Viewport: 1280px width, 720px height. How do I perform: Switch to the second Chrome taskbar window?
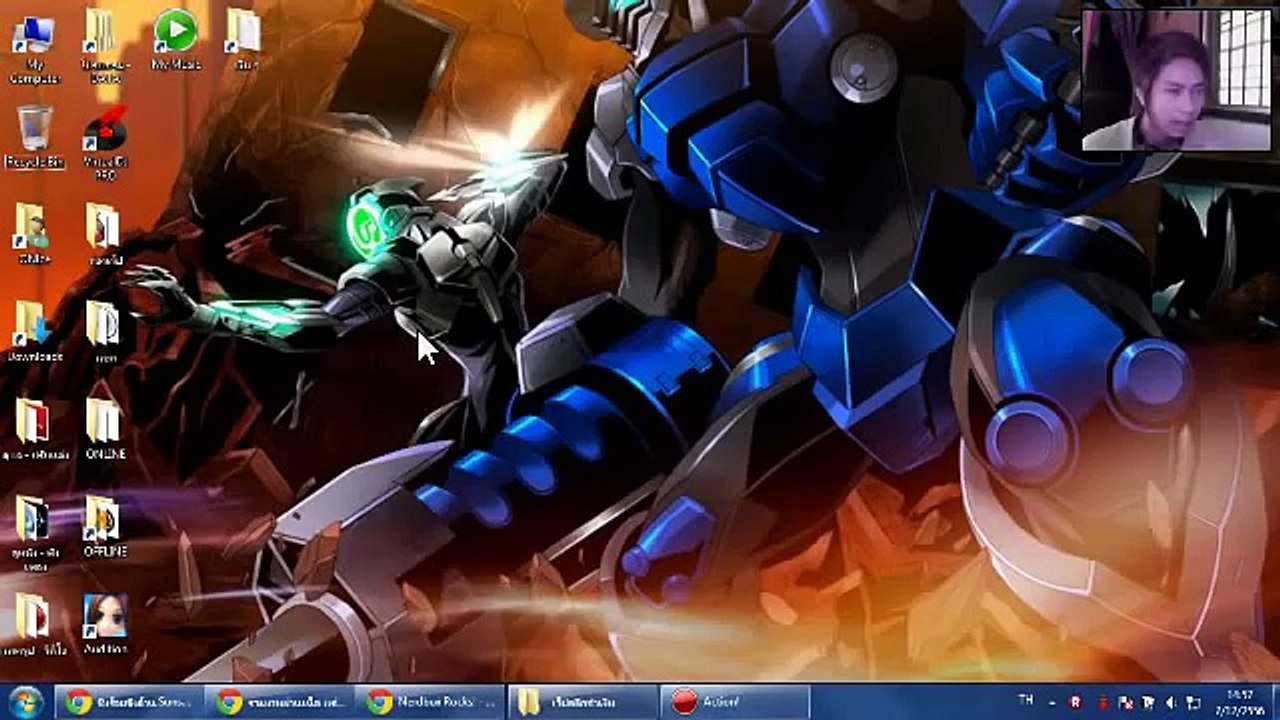pyautogui.click(x=280, y=702)
